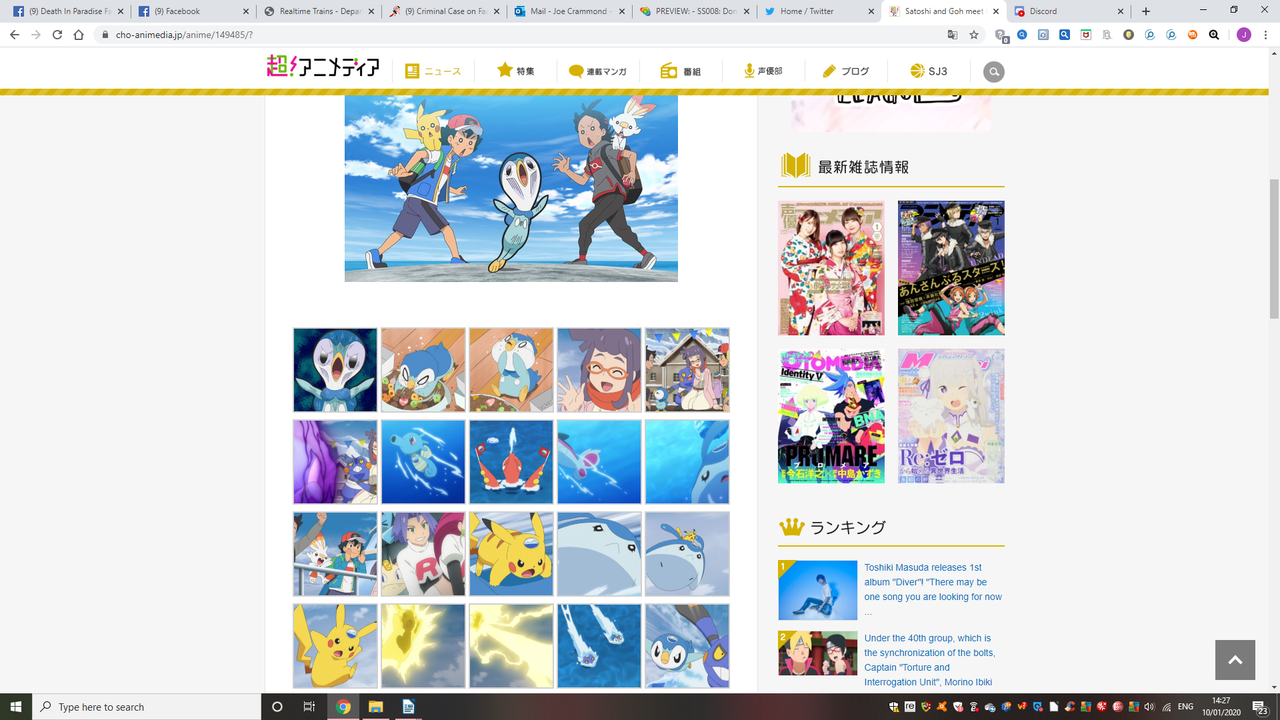Click the black magnifier zoom extension icon

tap(1214, 34)
